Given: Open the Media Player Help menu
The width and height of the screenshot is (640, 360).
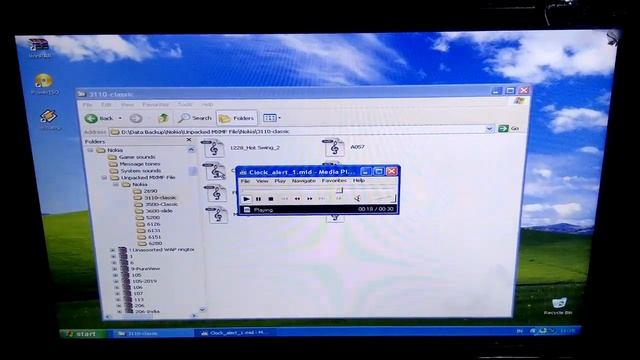Looking at the screenshot, I should click(359, 180).
